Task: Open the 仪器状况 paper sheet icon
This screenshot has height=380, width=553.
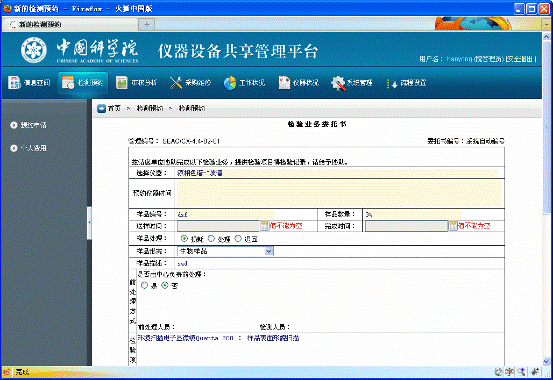Action: pos(284,83)
